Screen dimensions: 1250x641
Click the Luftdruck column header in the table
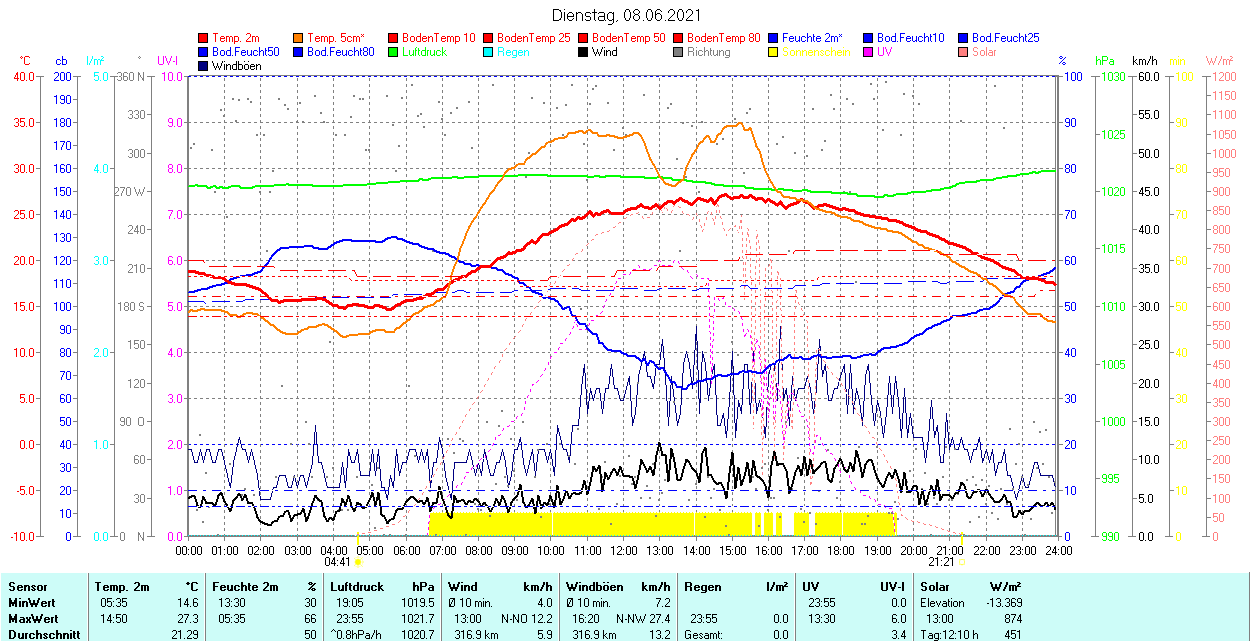[x=357, y=587]
